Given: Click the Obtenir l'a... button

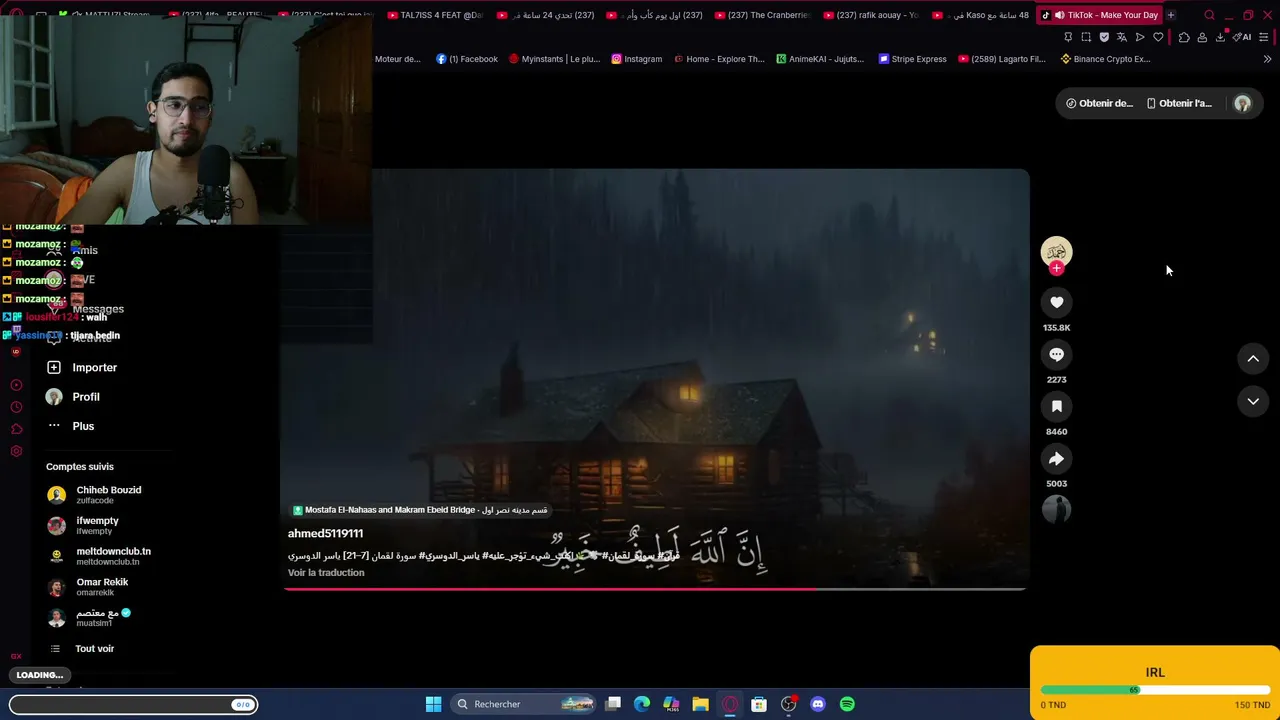Looking at the screenshot, I should tap(1179, 103).
